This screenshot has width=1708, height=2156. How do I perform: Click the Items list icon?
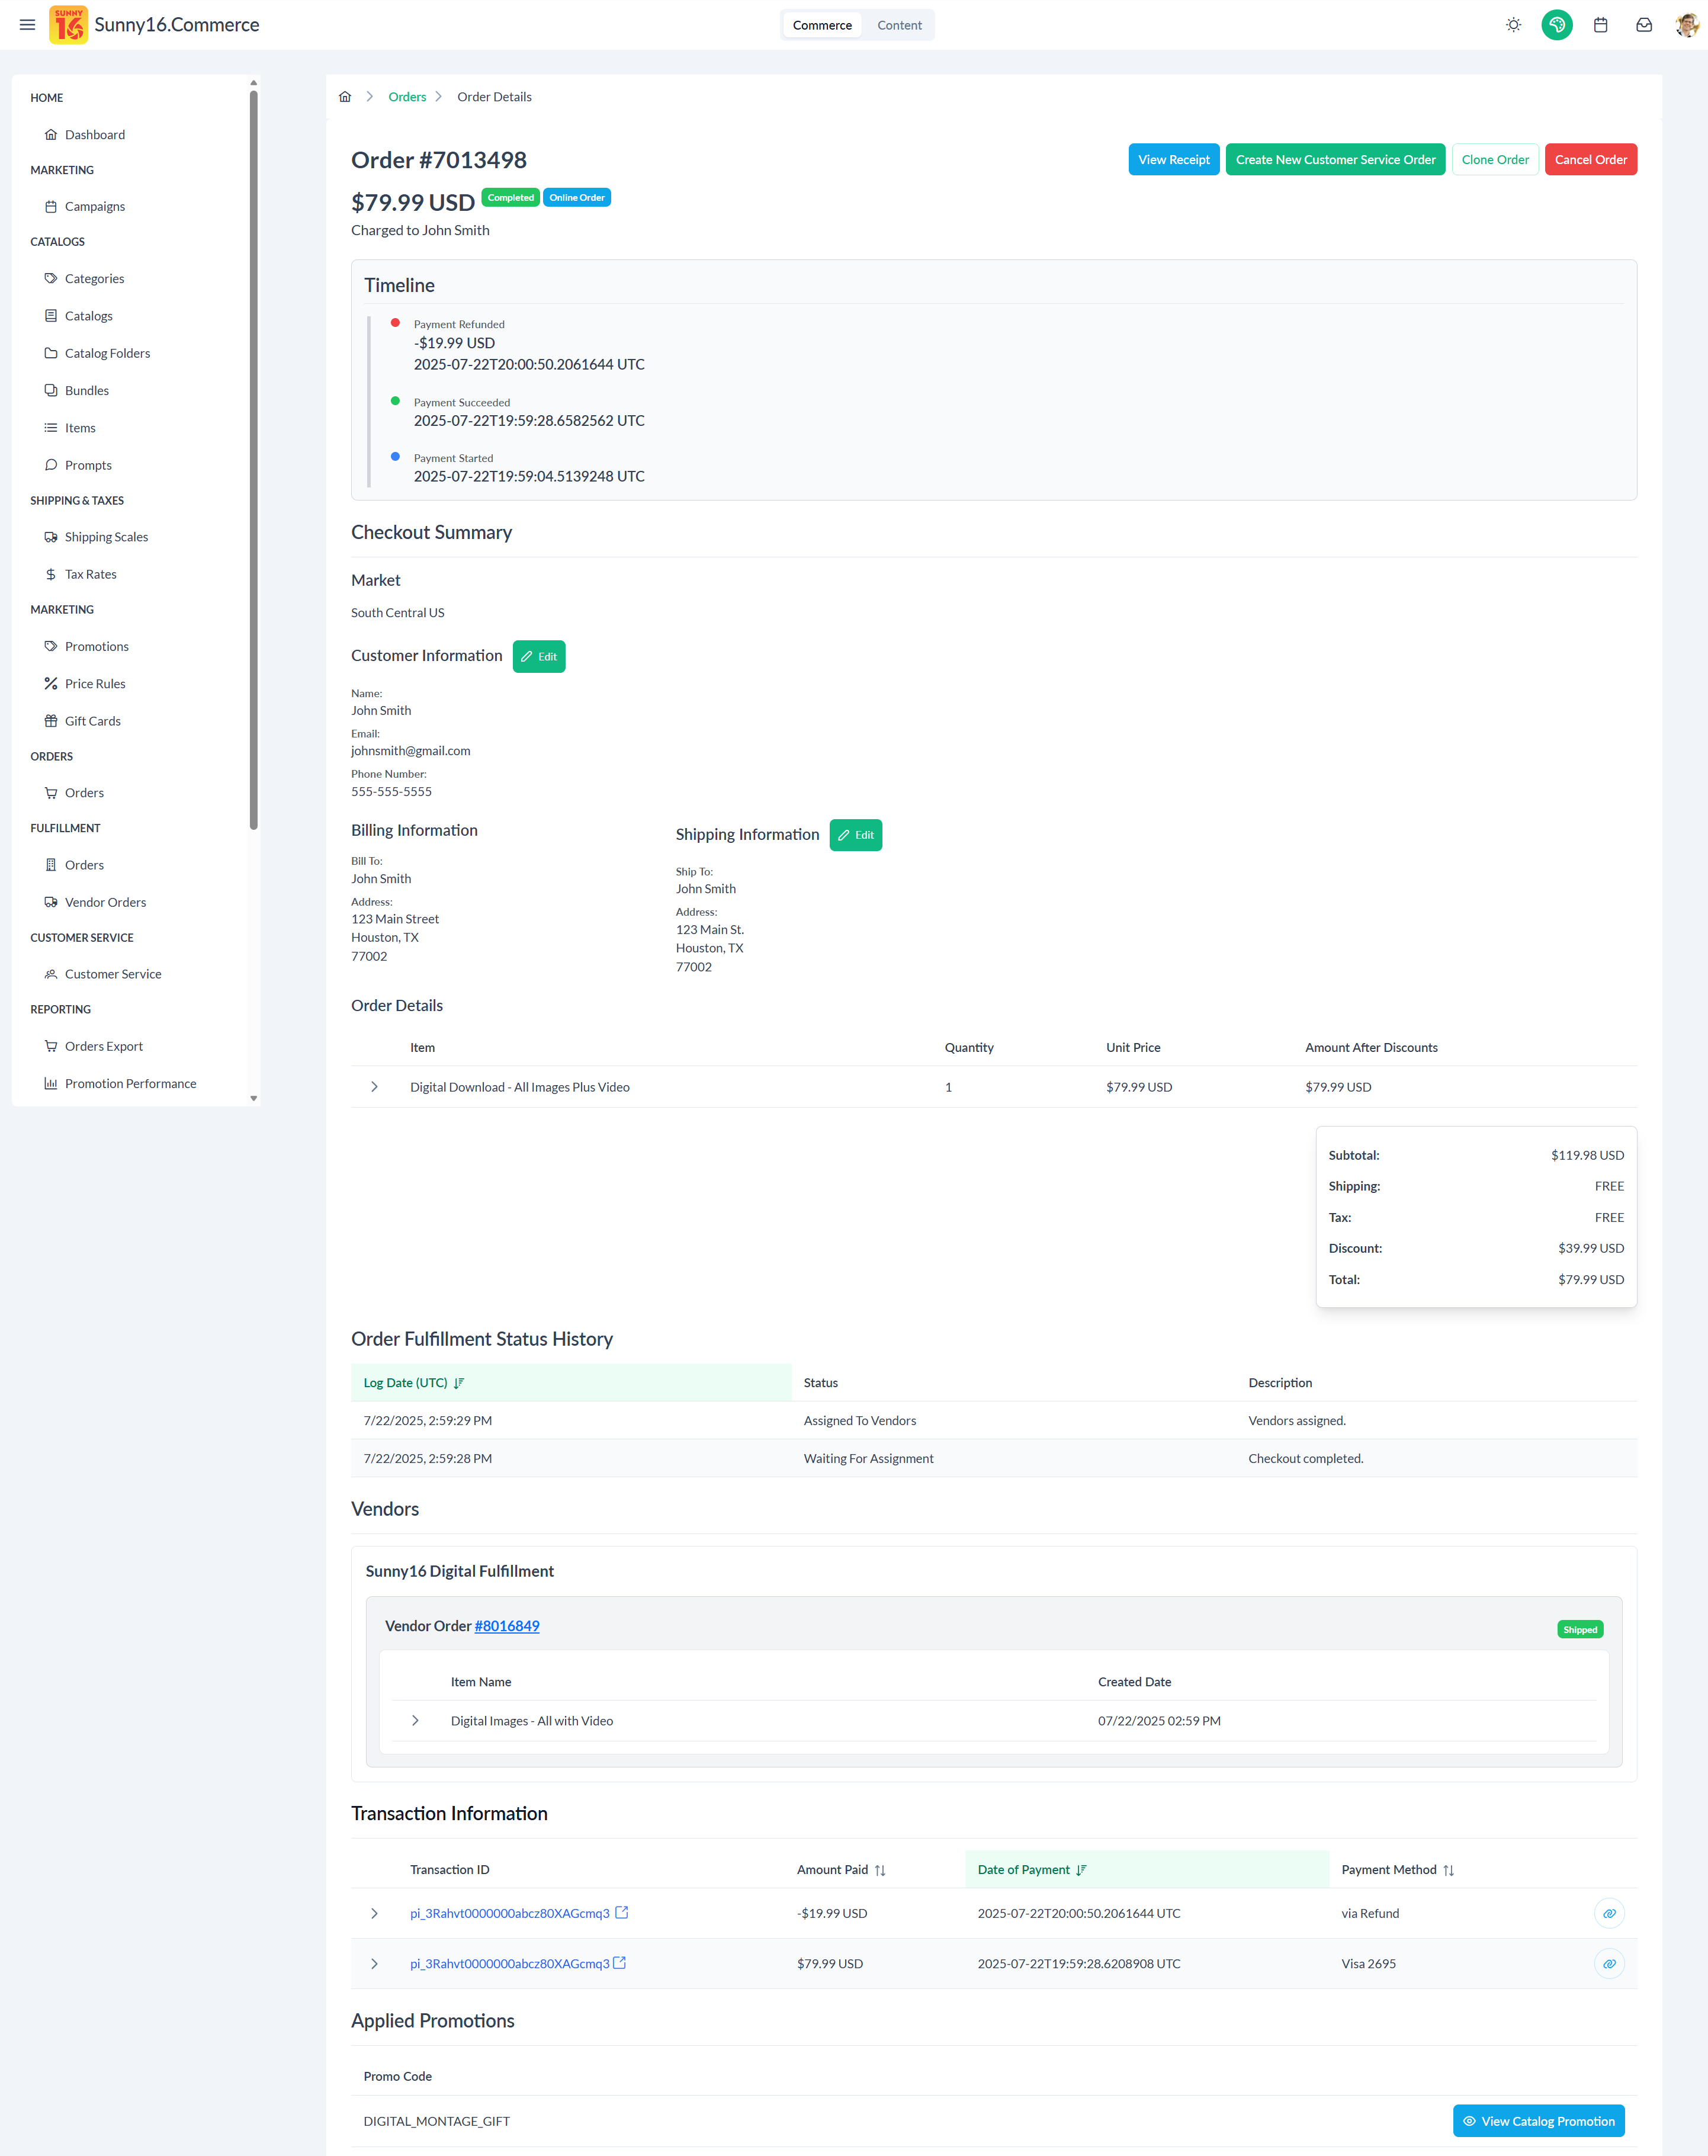coord(51,428)
